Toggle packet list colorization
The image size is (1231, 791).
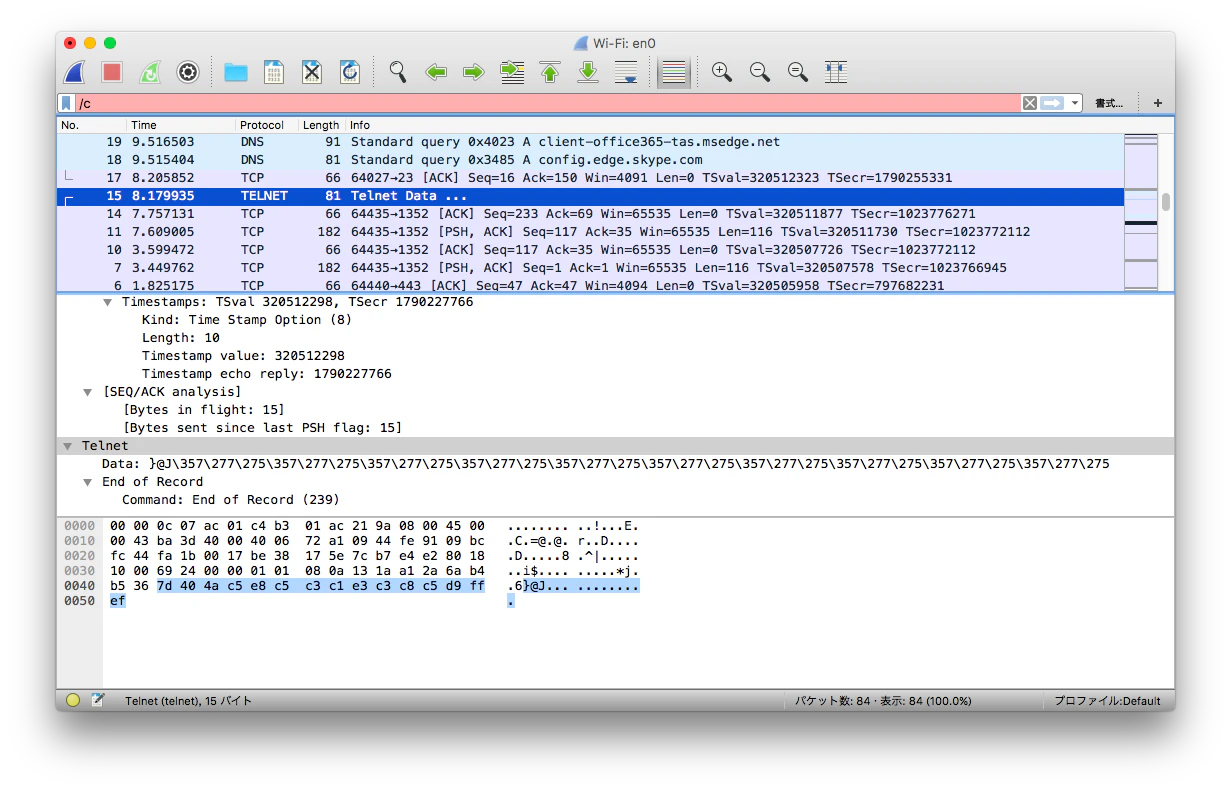tap(674, 72)
